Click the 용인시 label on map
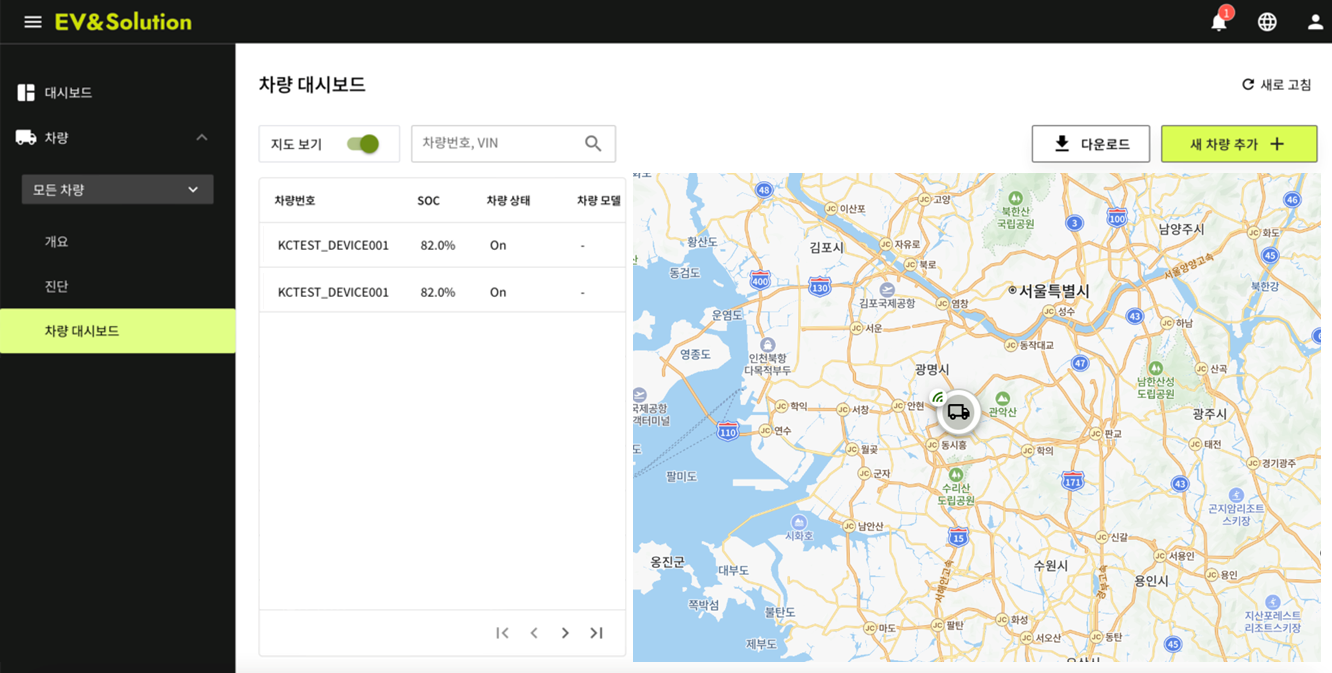 tap(1151, 580)
